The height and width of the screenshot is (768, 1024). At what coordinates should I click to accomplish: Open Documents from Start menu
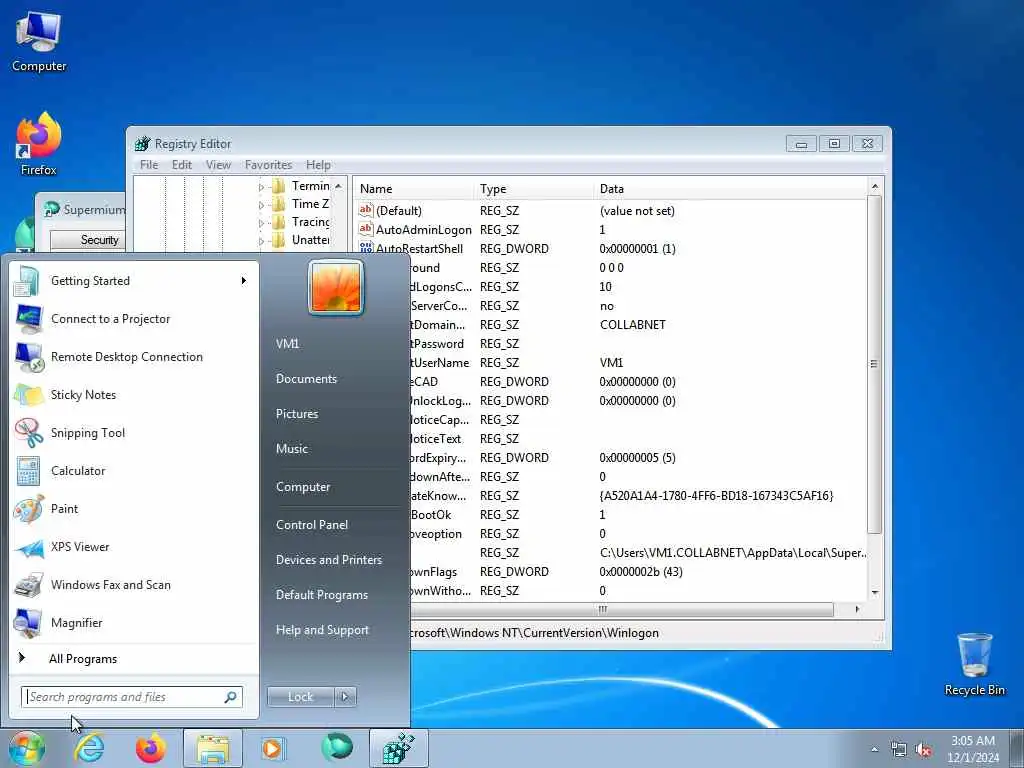[306, 379]
